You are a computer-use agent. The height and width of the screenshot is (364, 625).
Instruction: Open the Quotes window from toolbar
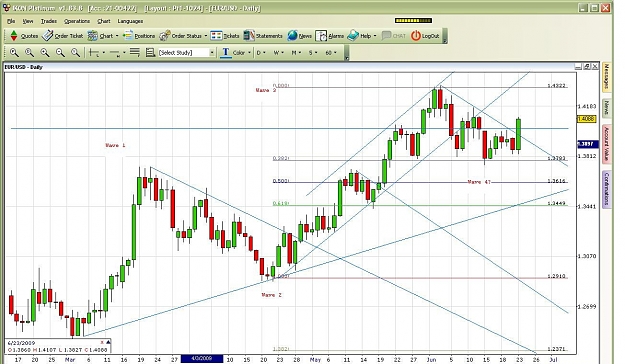[x=24, y=36]
